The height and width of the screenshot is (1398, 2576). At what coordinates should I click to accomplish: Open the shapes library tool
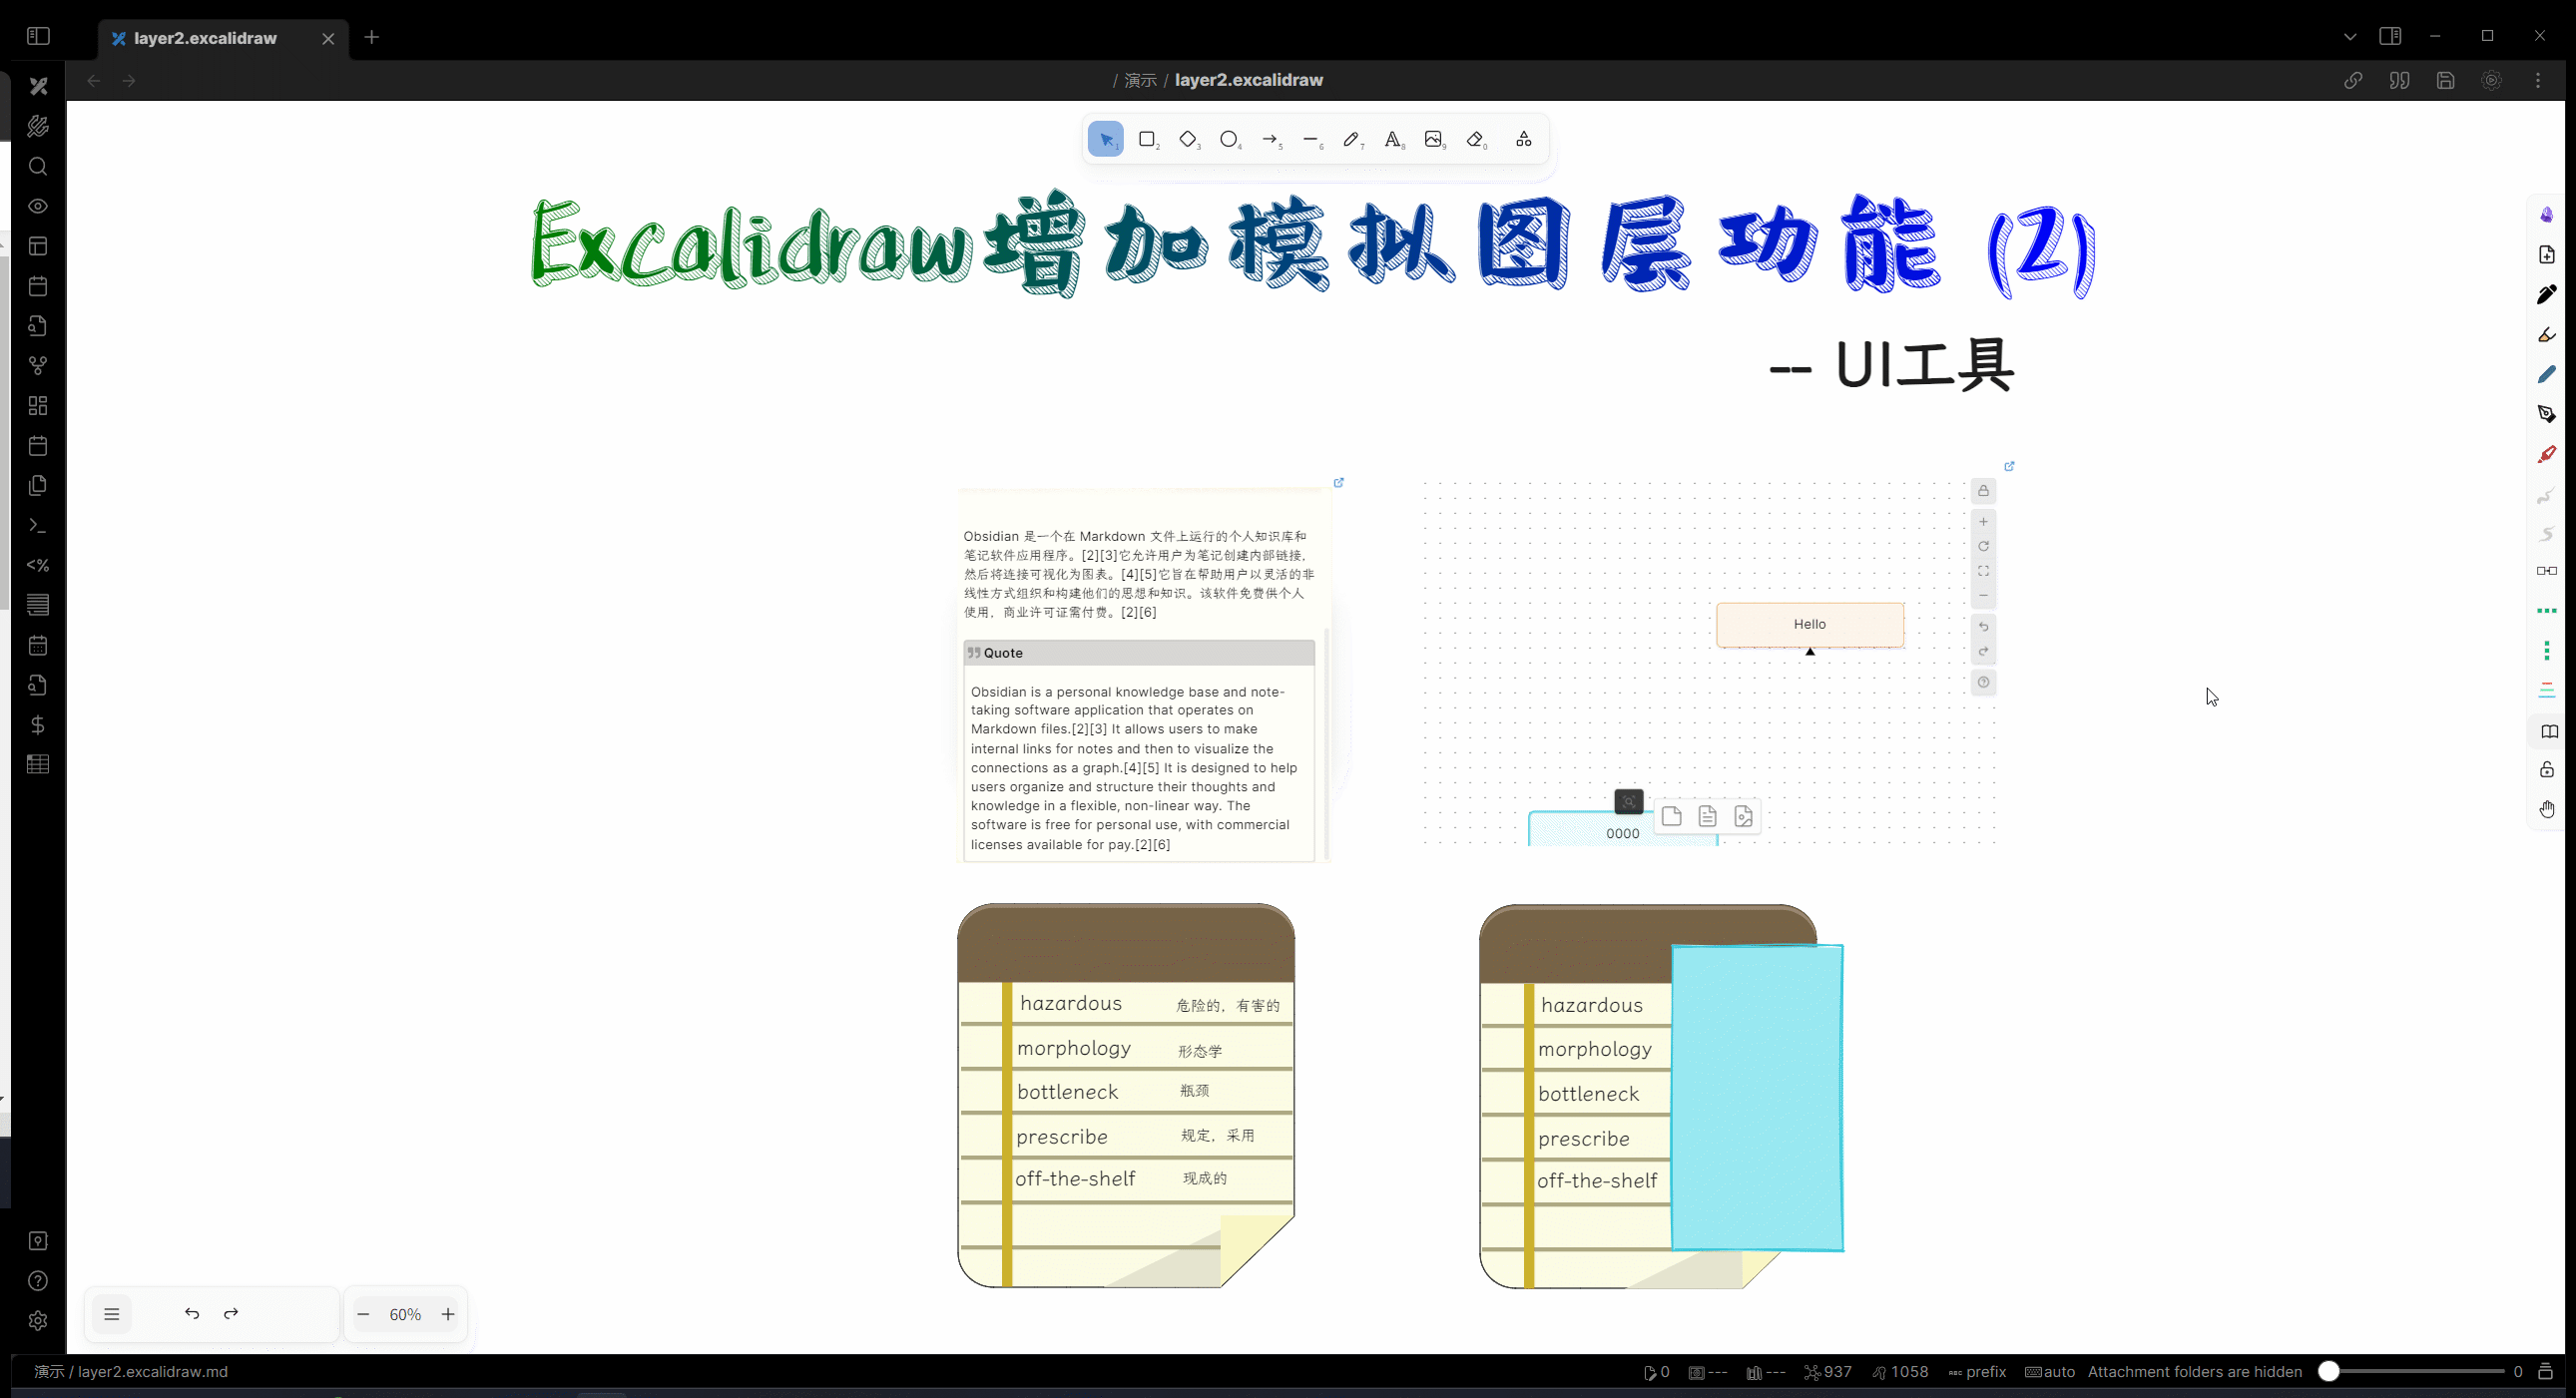click(1523, 139)
